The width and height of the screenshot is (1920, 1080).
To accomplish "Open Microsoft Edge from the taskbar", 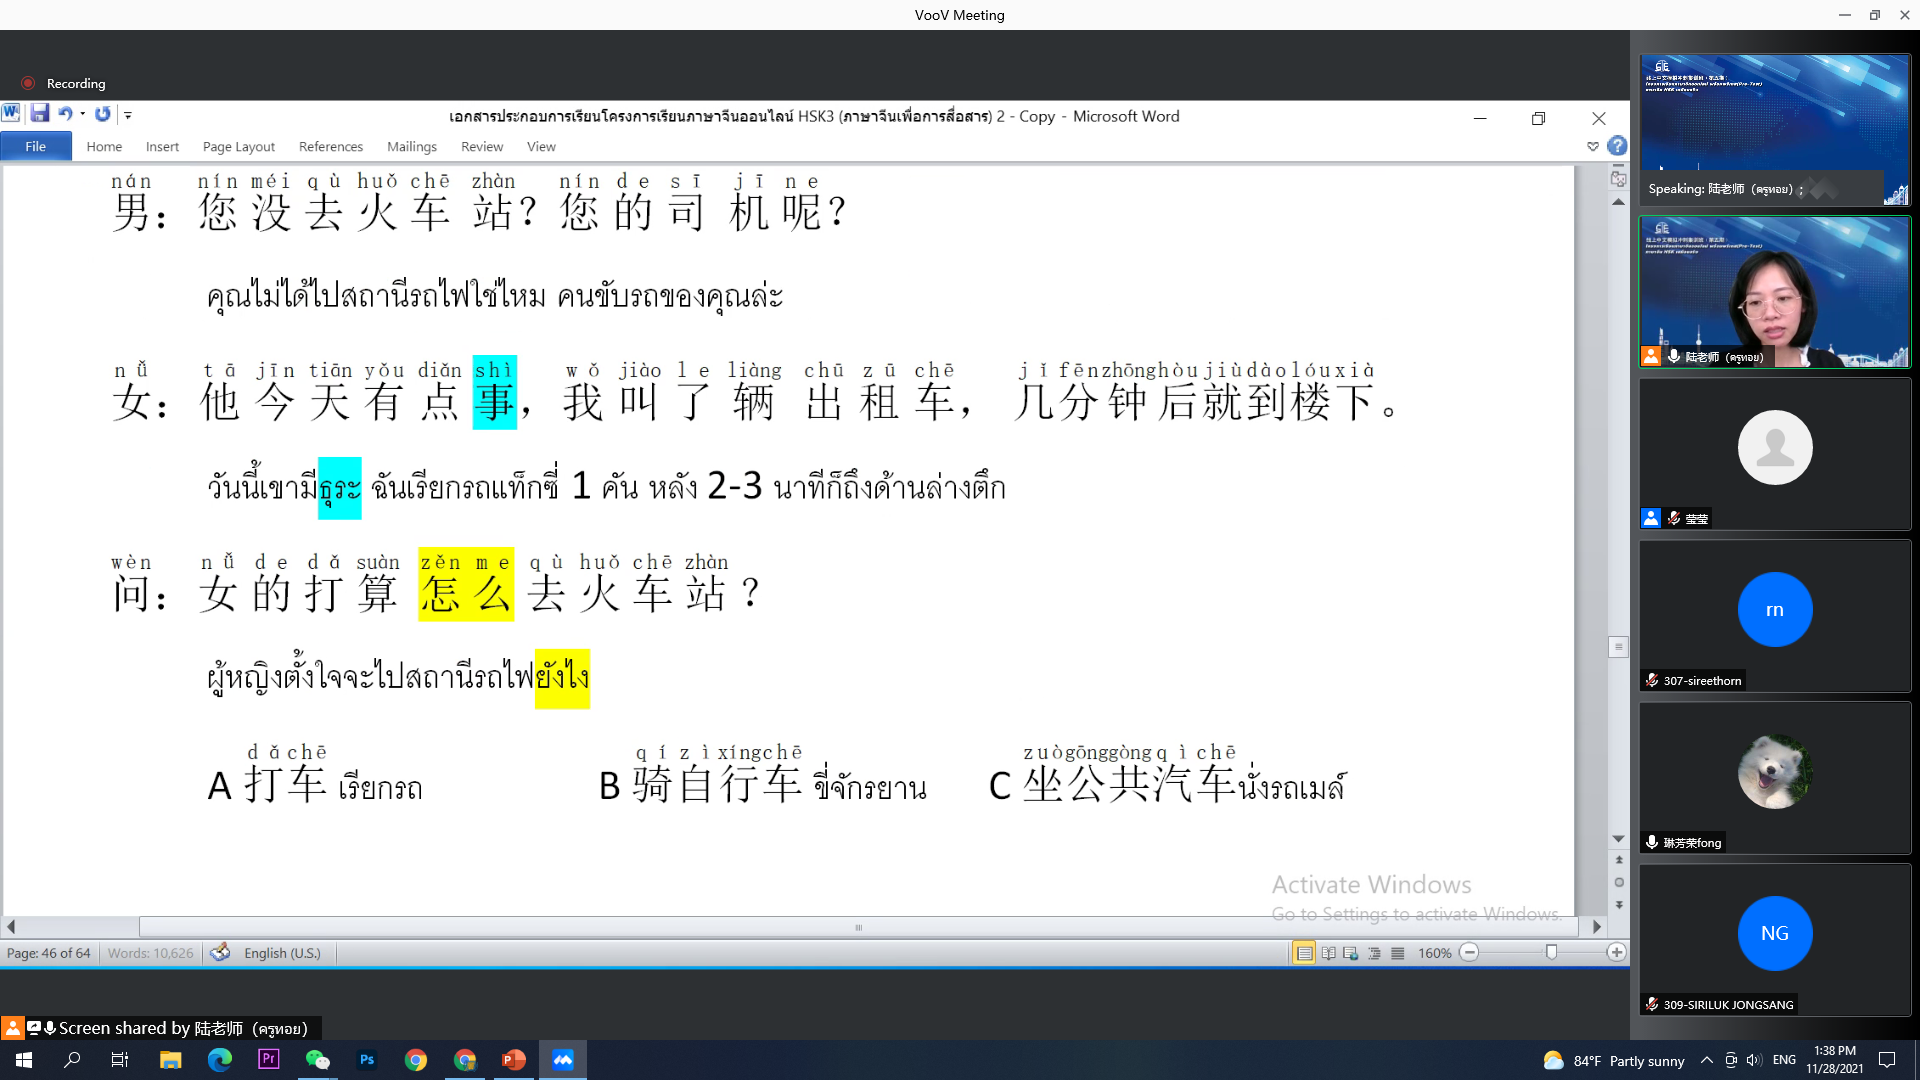I will click(x=219, y=1060).
